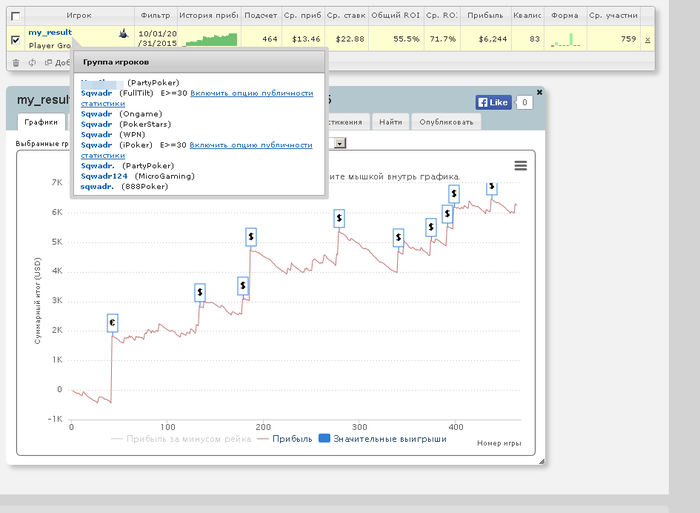Click the green profit history mini chart
The height and width of the screenshot is (513, 700).
(x=210, y=39)
